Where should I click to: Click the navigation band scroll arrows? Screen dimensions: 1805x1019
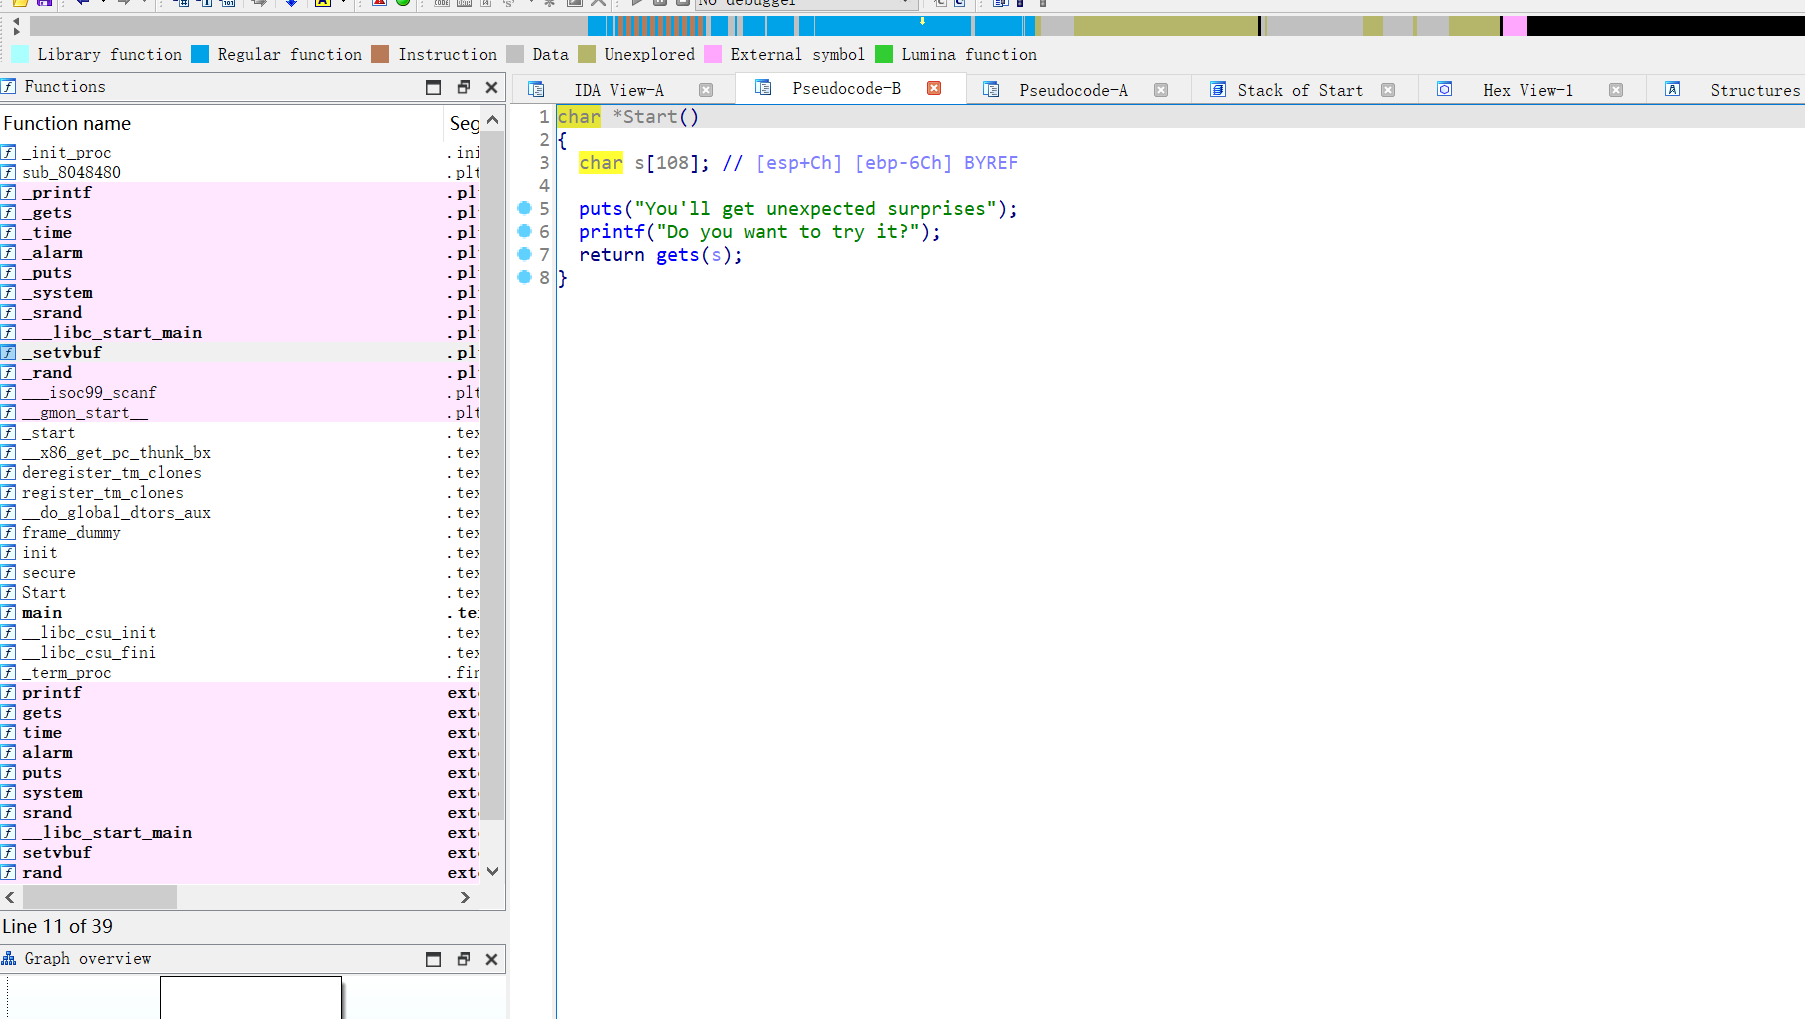click(17, 26)
